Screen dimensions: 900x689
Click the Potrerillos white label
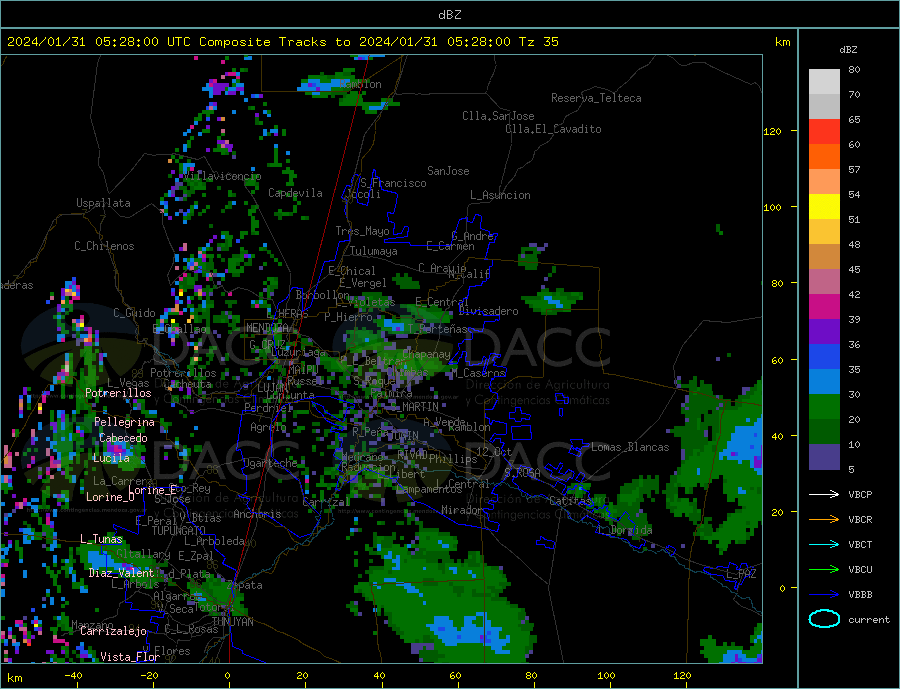tap(118, 393)
